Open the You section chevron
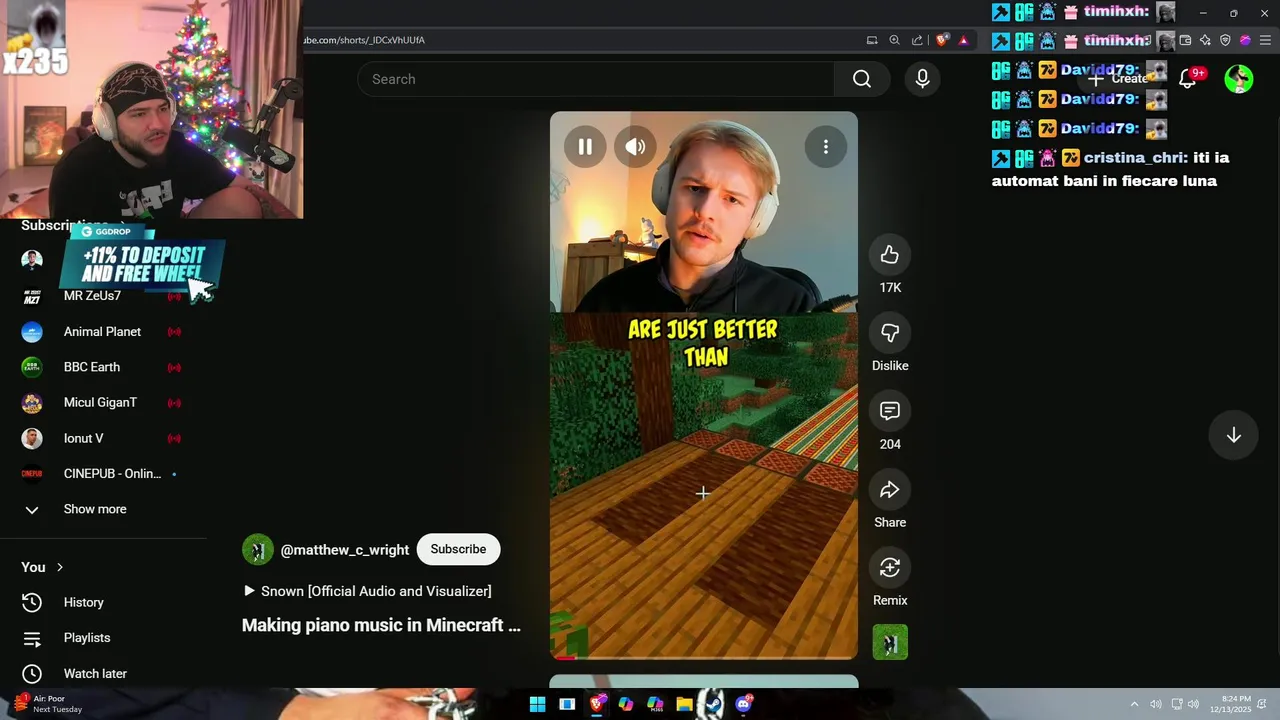The image size is (1280, 720). tap(60, 567)
